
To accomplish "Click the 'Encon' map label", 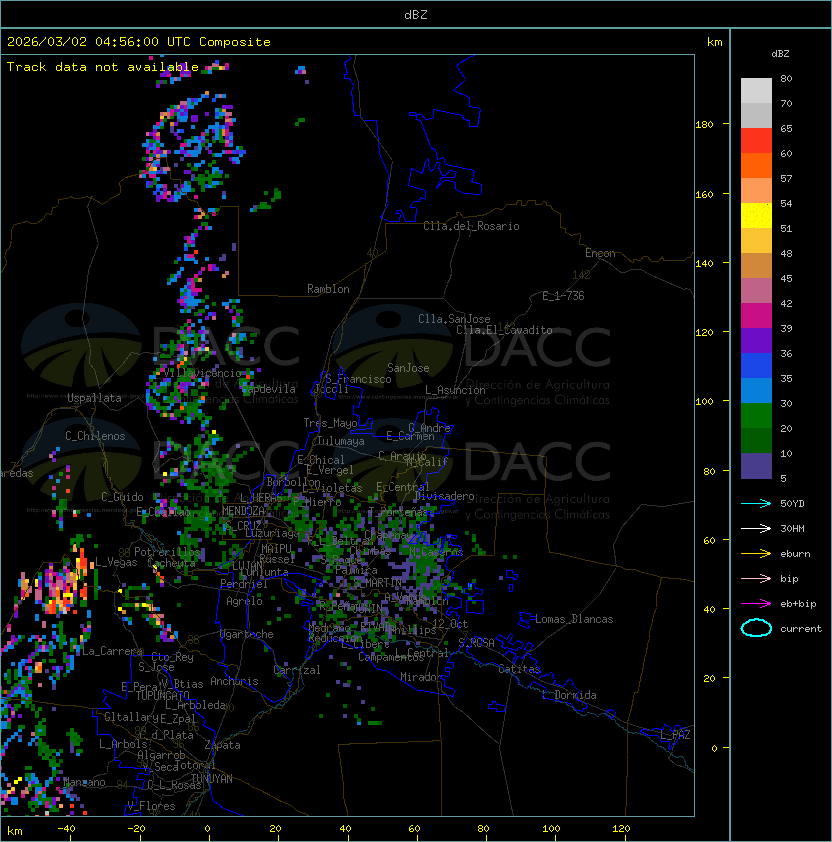I will [x=600, y=253].
